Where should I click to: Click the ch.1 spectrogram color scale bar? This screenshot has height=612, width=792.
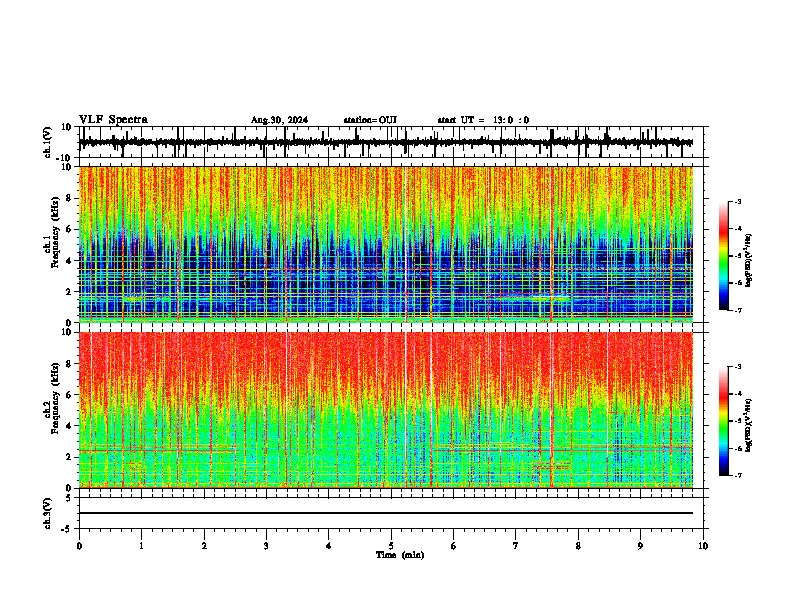pos(724,256)
